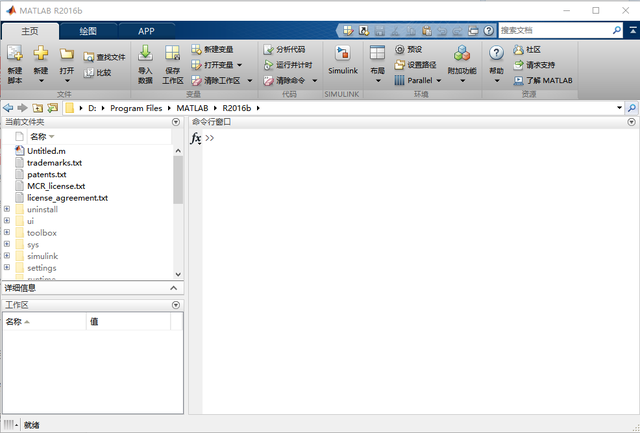The image size is (640, 433).
Task: Open Clear Workspace (清除工作区) dropdown arrow
Action: click(x=250, y=81)
